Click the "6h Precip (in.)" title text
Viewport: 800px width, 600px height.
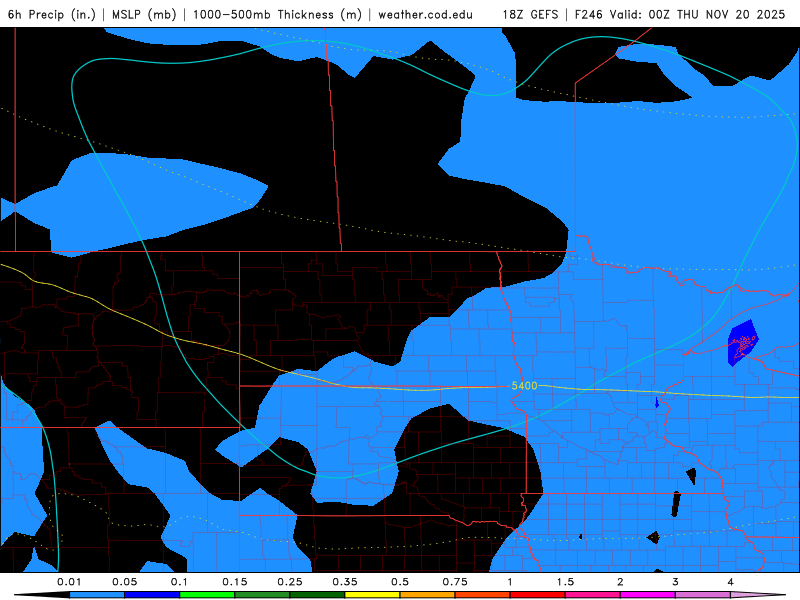[52, 14]
